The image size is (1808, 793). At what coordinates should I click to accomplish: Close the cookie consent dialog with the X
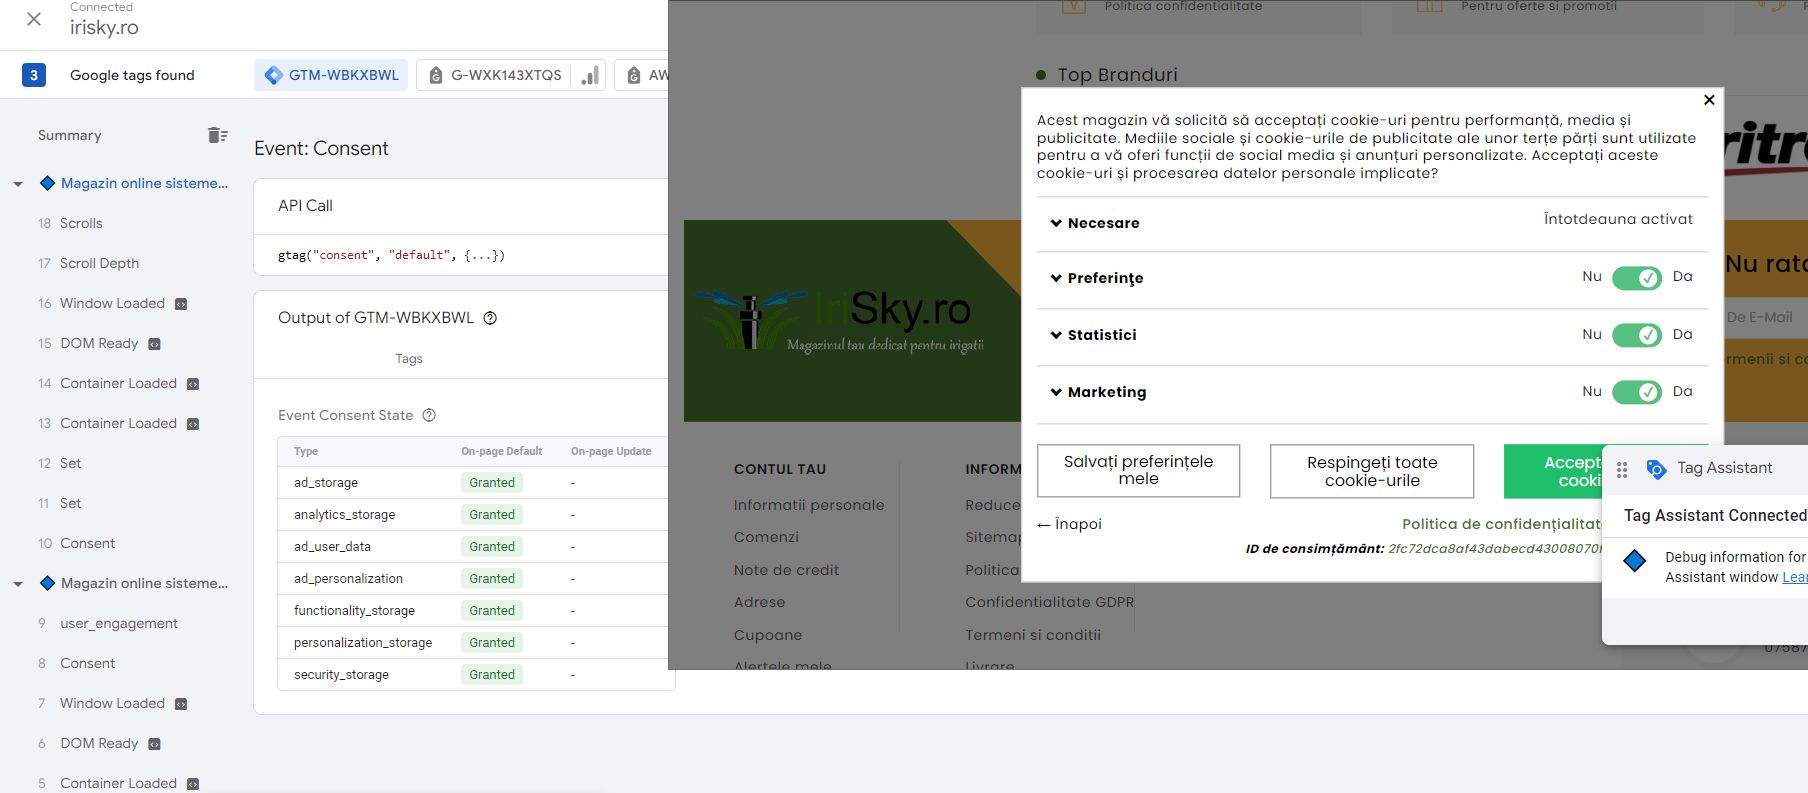tap(1709, 100)
